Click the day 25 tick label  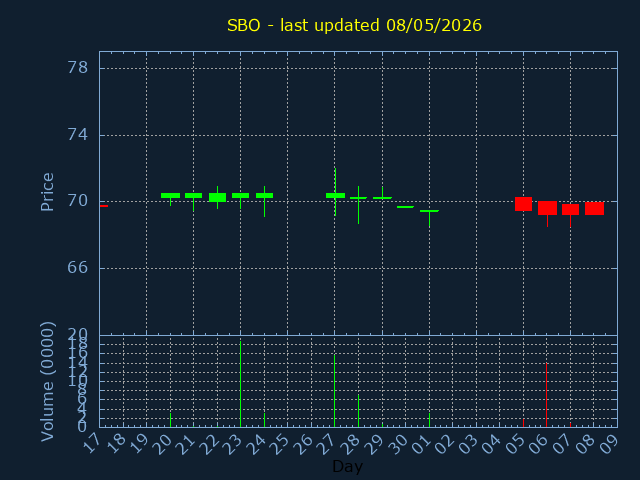pos(280,443)
